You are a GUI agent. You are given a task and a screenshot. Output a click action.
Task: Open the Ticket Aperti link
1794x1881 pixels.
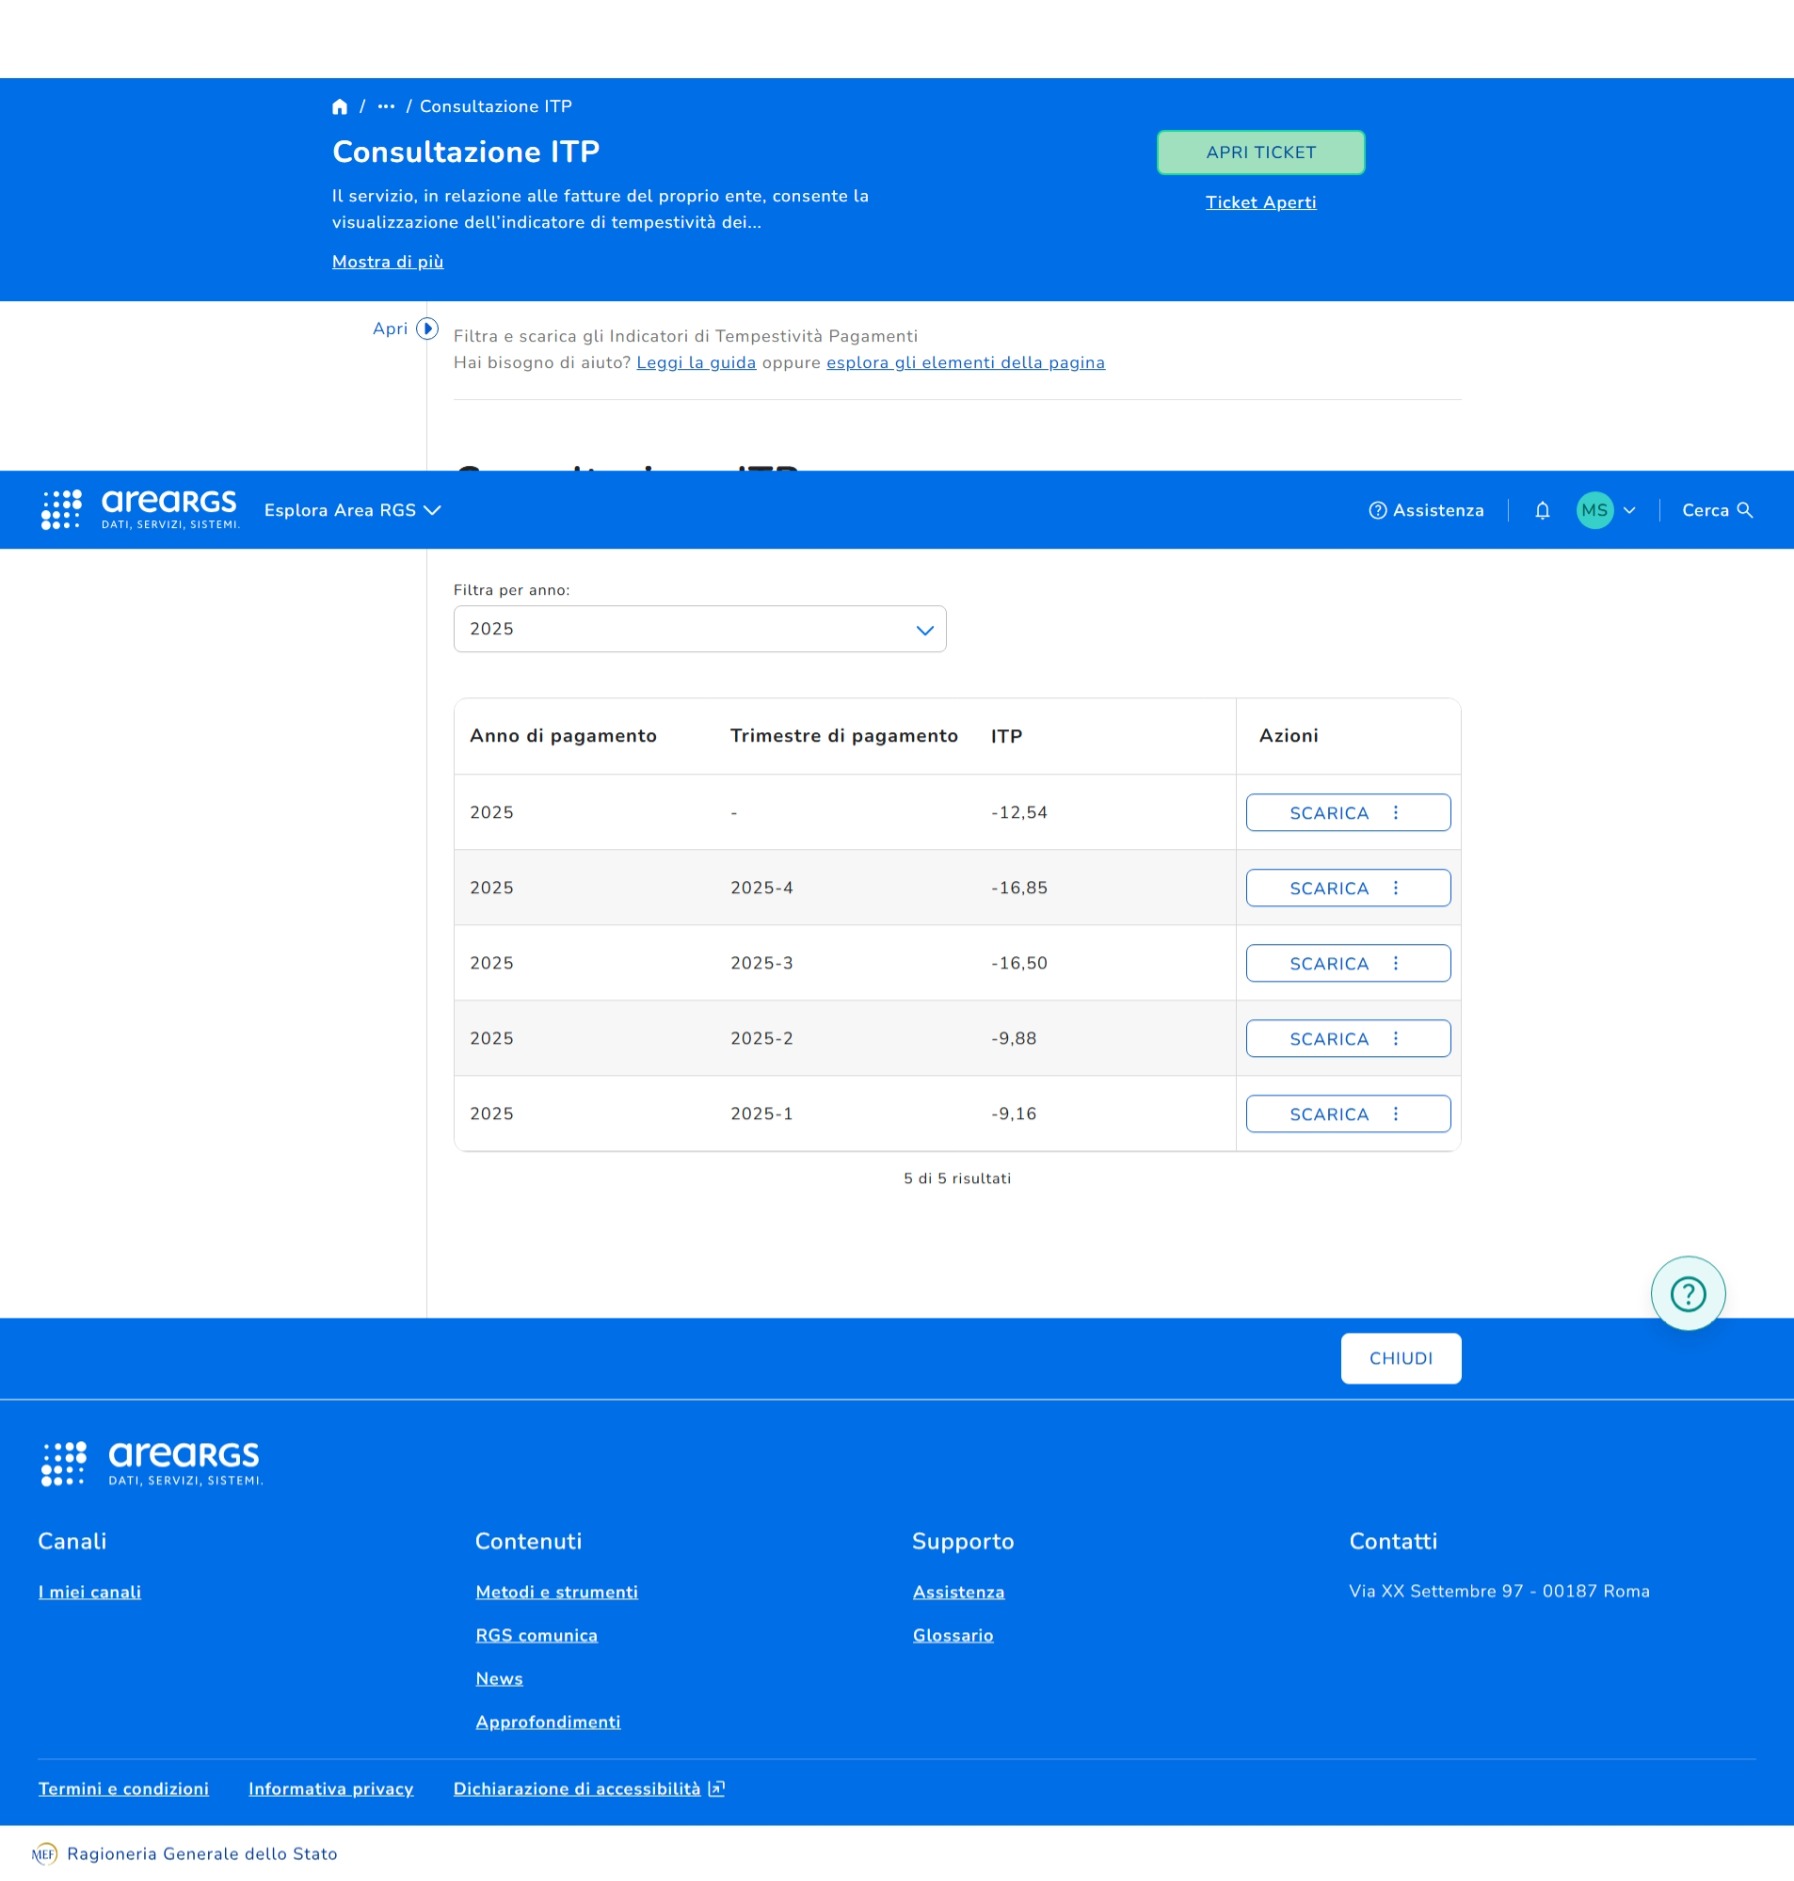pos(1260,203)
